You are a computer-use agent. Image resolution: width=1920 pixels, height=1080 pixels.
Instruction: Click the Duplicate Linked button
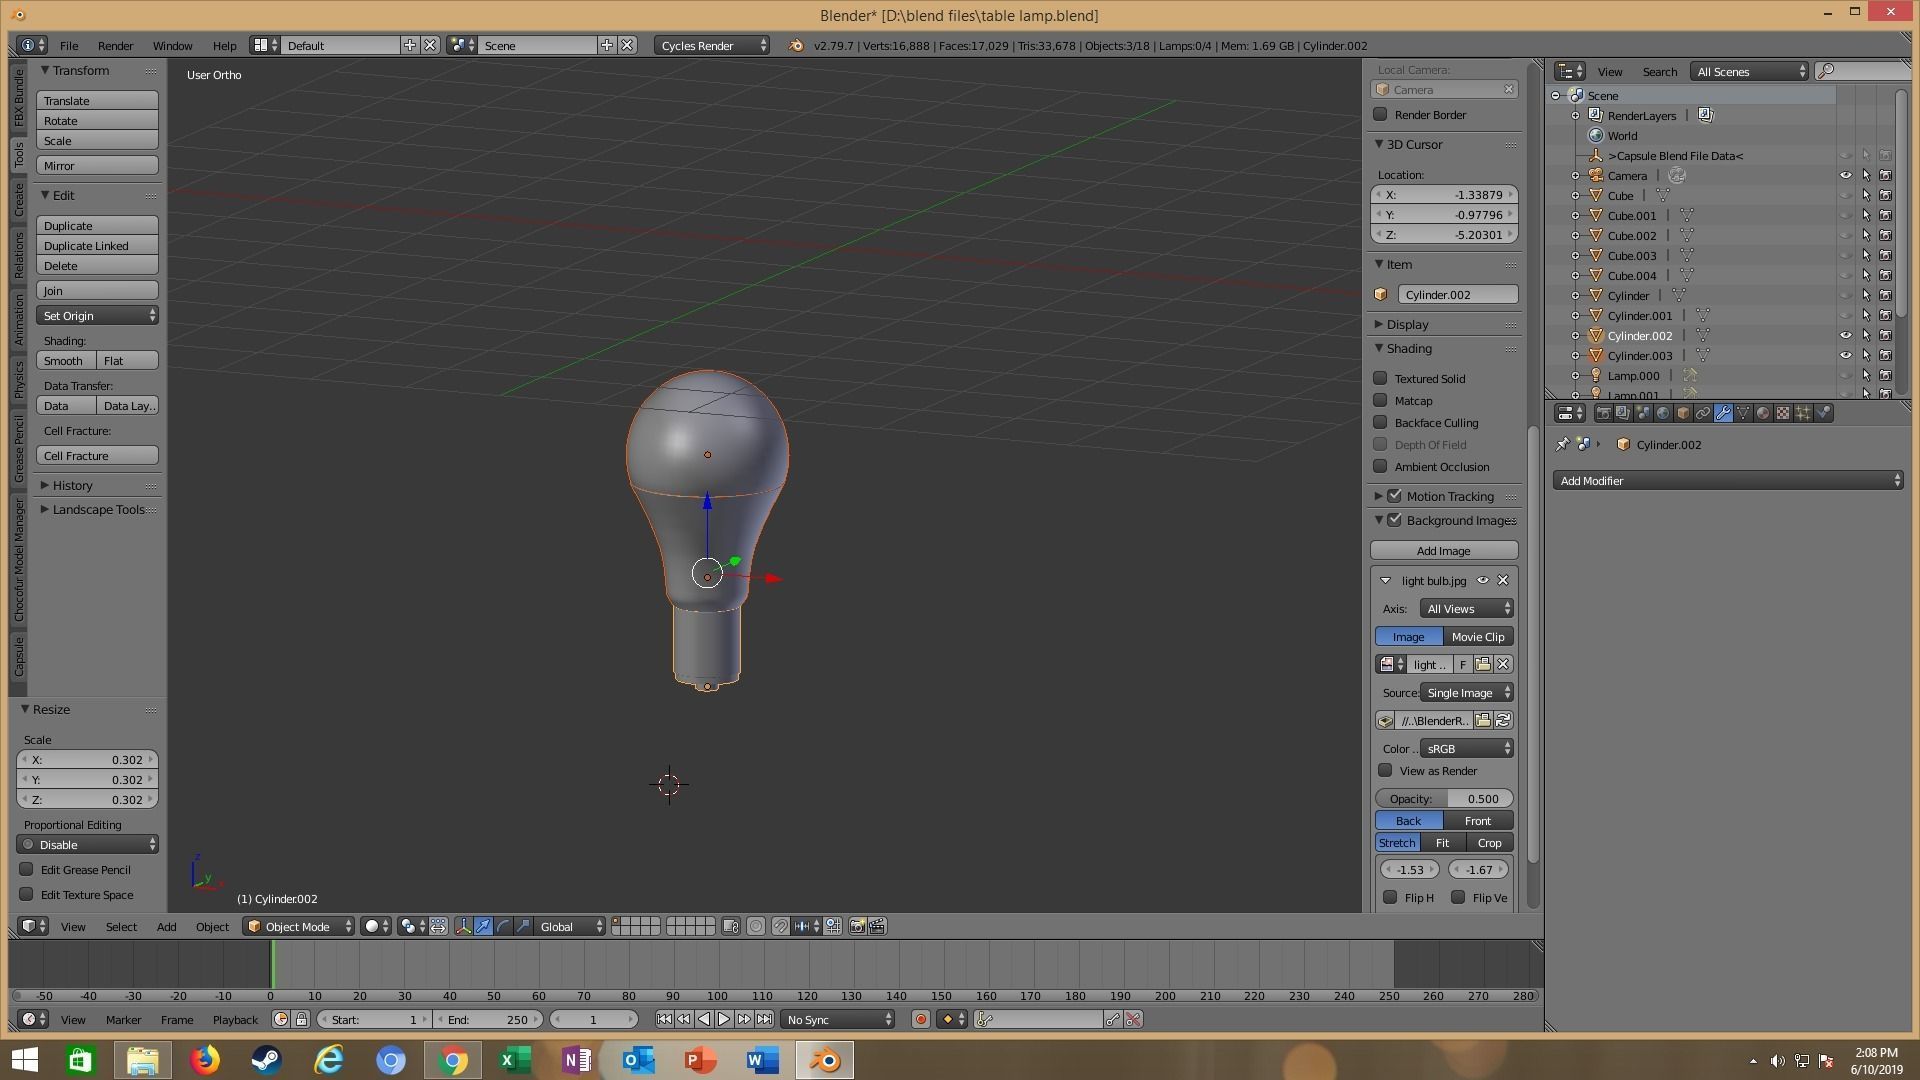97,246
